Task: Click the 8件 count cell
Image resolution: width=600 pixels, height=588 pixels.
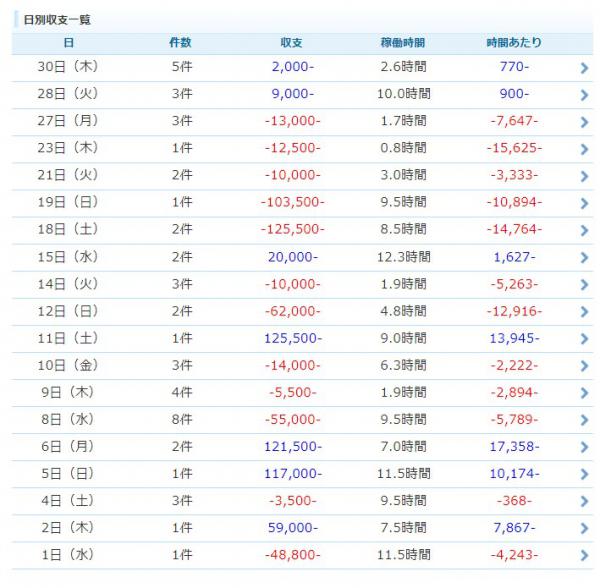Action: pyautogui.click(x=182, y=420)
